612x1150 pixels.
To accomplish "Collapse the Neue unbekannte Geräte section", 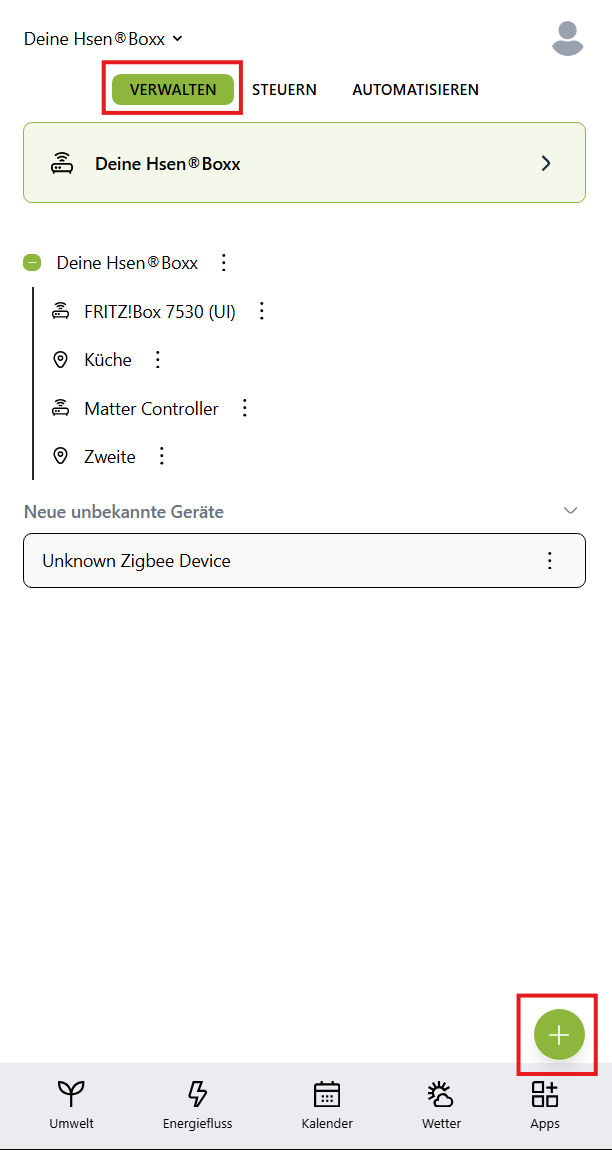I will pos(570,511).
